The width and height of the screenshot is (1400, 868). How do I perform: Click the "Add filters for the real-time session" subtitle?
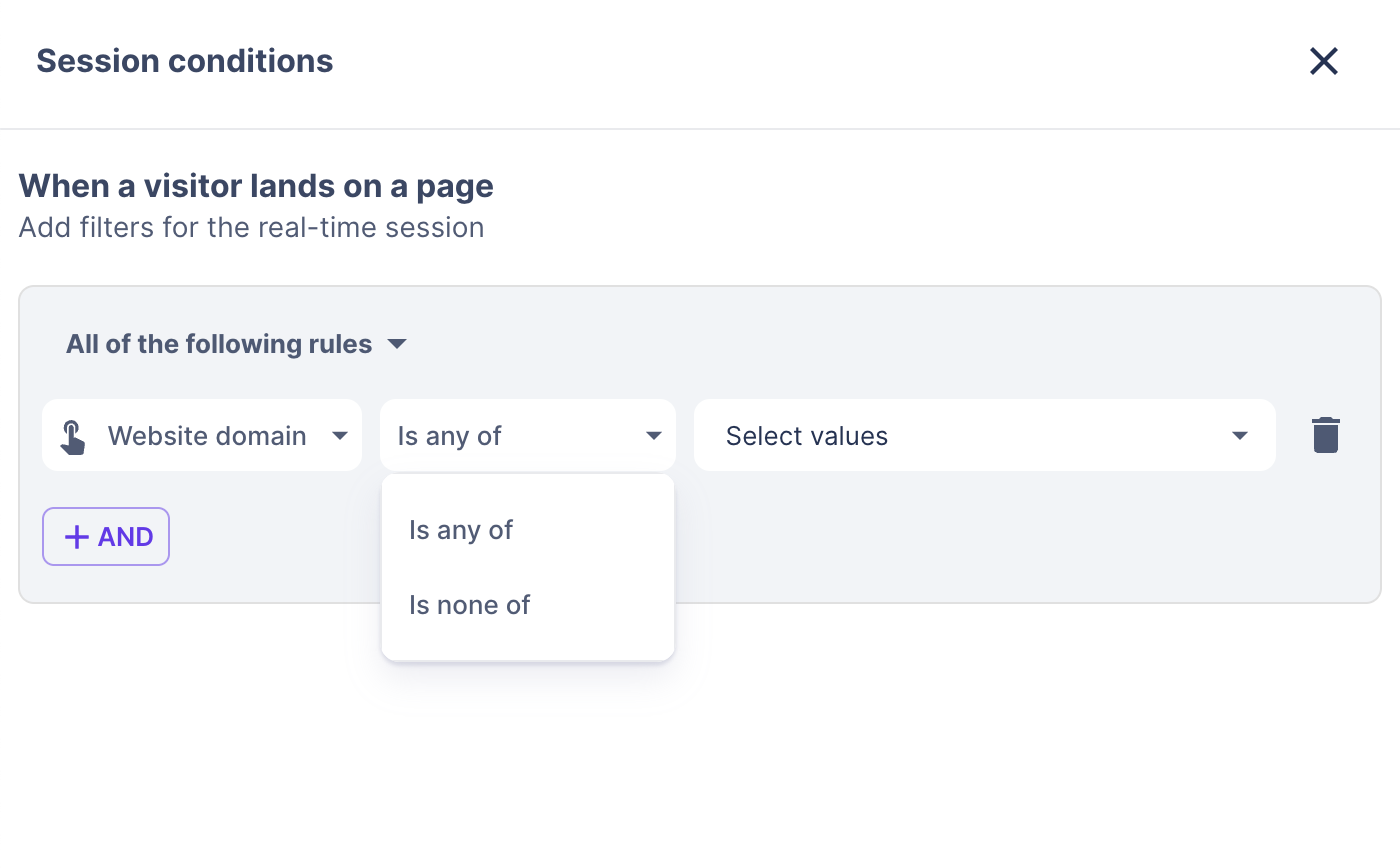(x=251, y=228)
